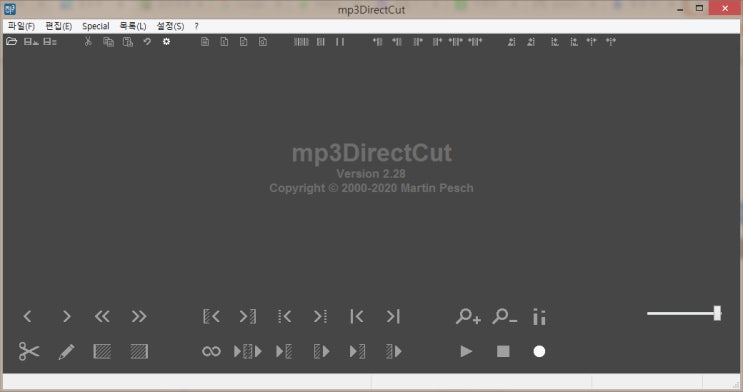The width and height of the screenshot is (743, 392).
Task: Open the 목록(L) menu
Action: 133,26
